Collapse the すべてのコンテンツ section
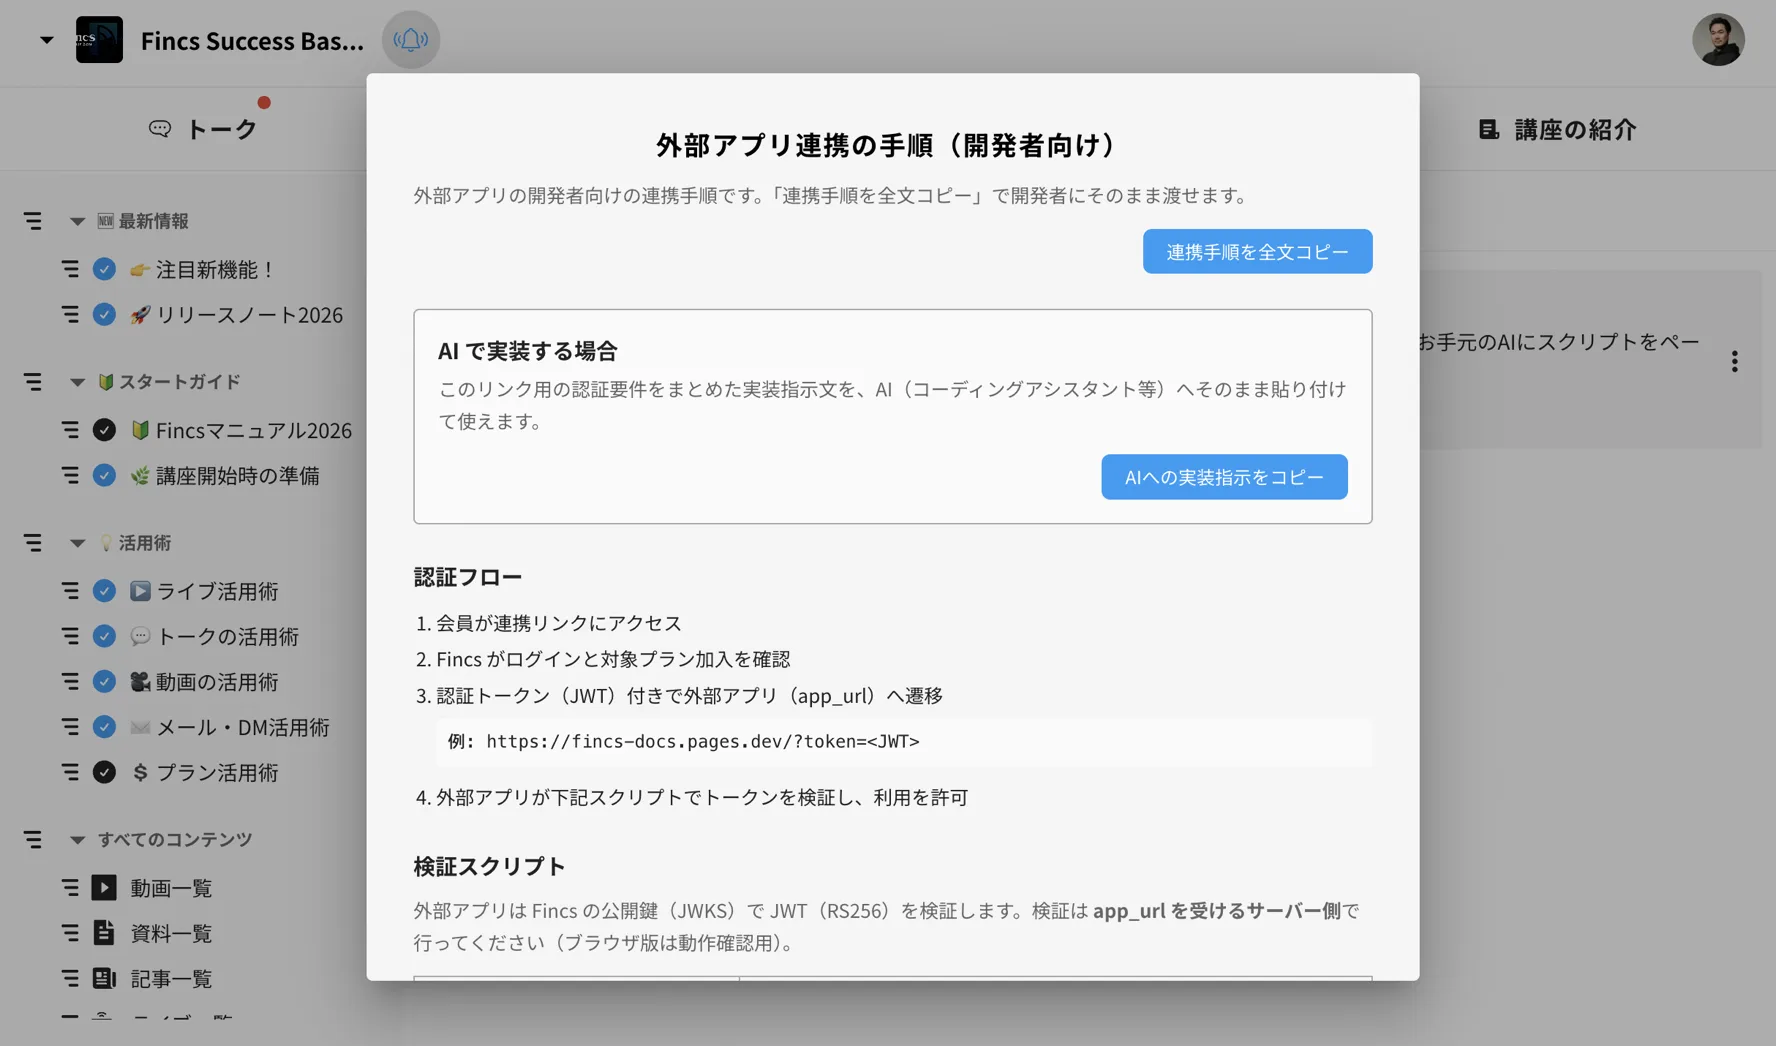Image resolution: width=1776 pixels, height=1046 pixels. pyautogui.click(x=77, y=840)
